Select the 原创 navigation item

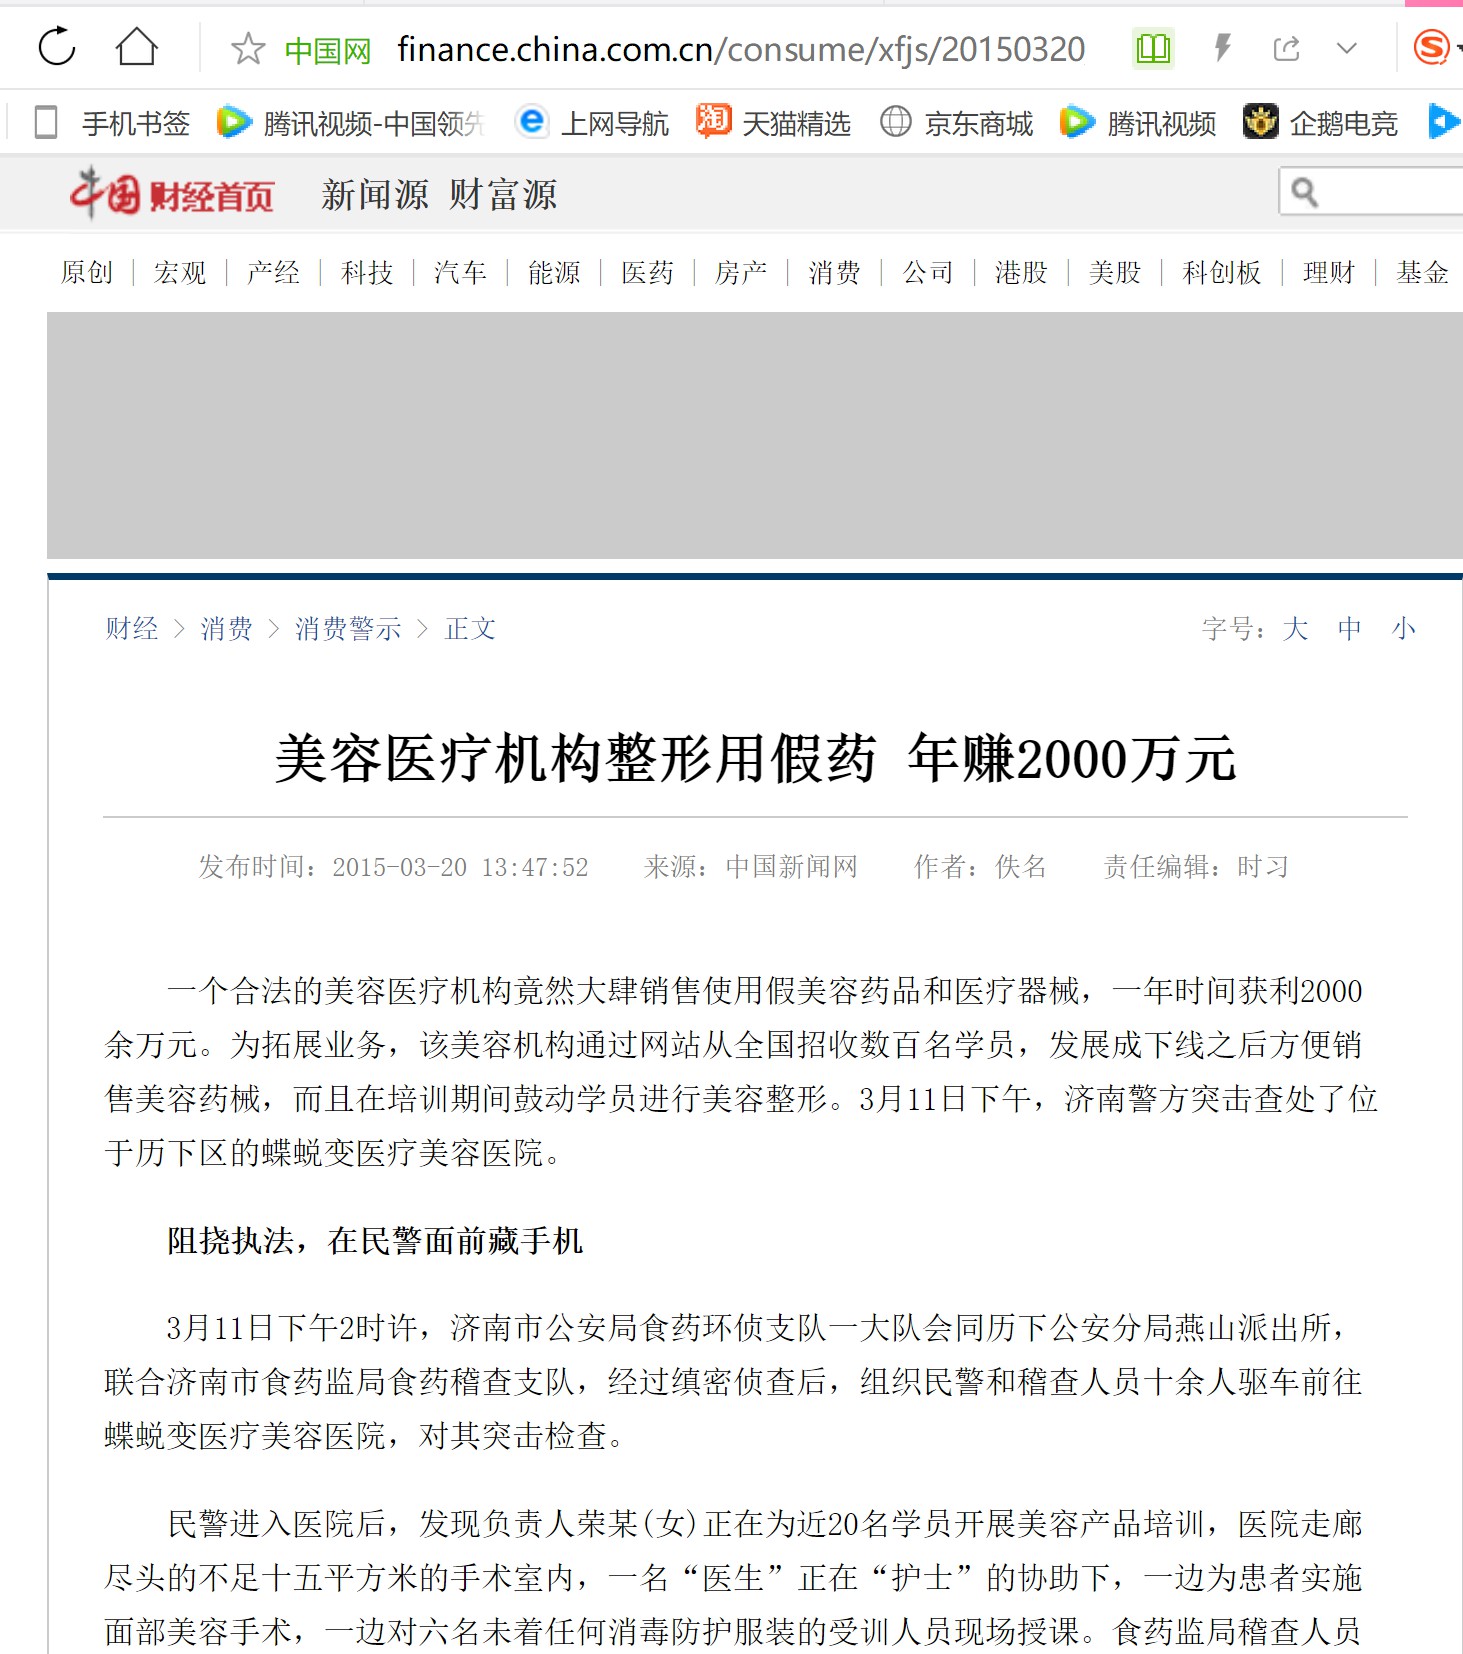click(87, 272)
